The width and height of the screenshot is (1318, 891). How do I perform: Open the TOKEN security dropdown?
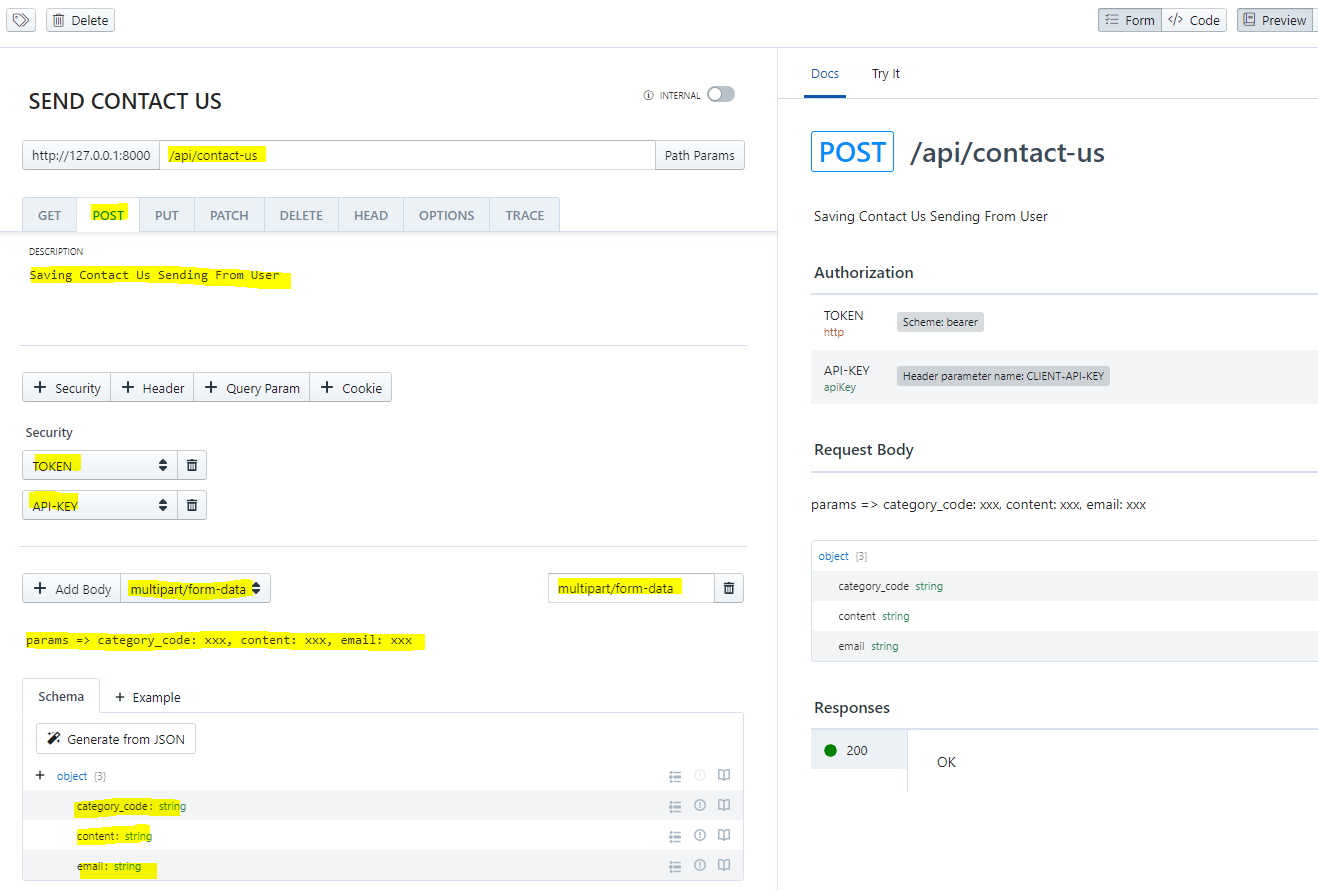pyautogui.click(x=100, y=465)
